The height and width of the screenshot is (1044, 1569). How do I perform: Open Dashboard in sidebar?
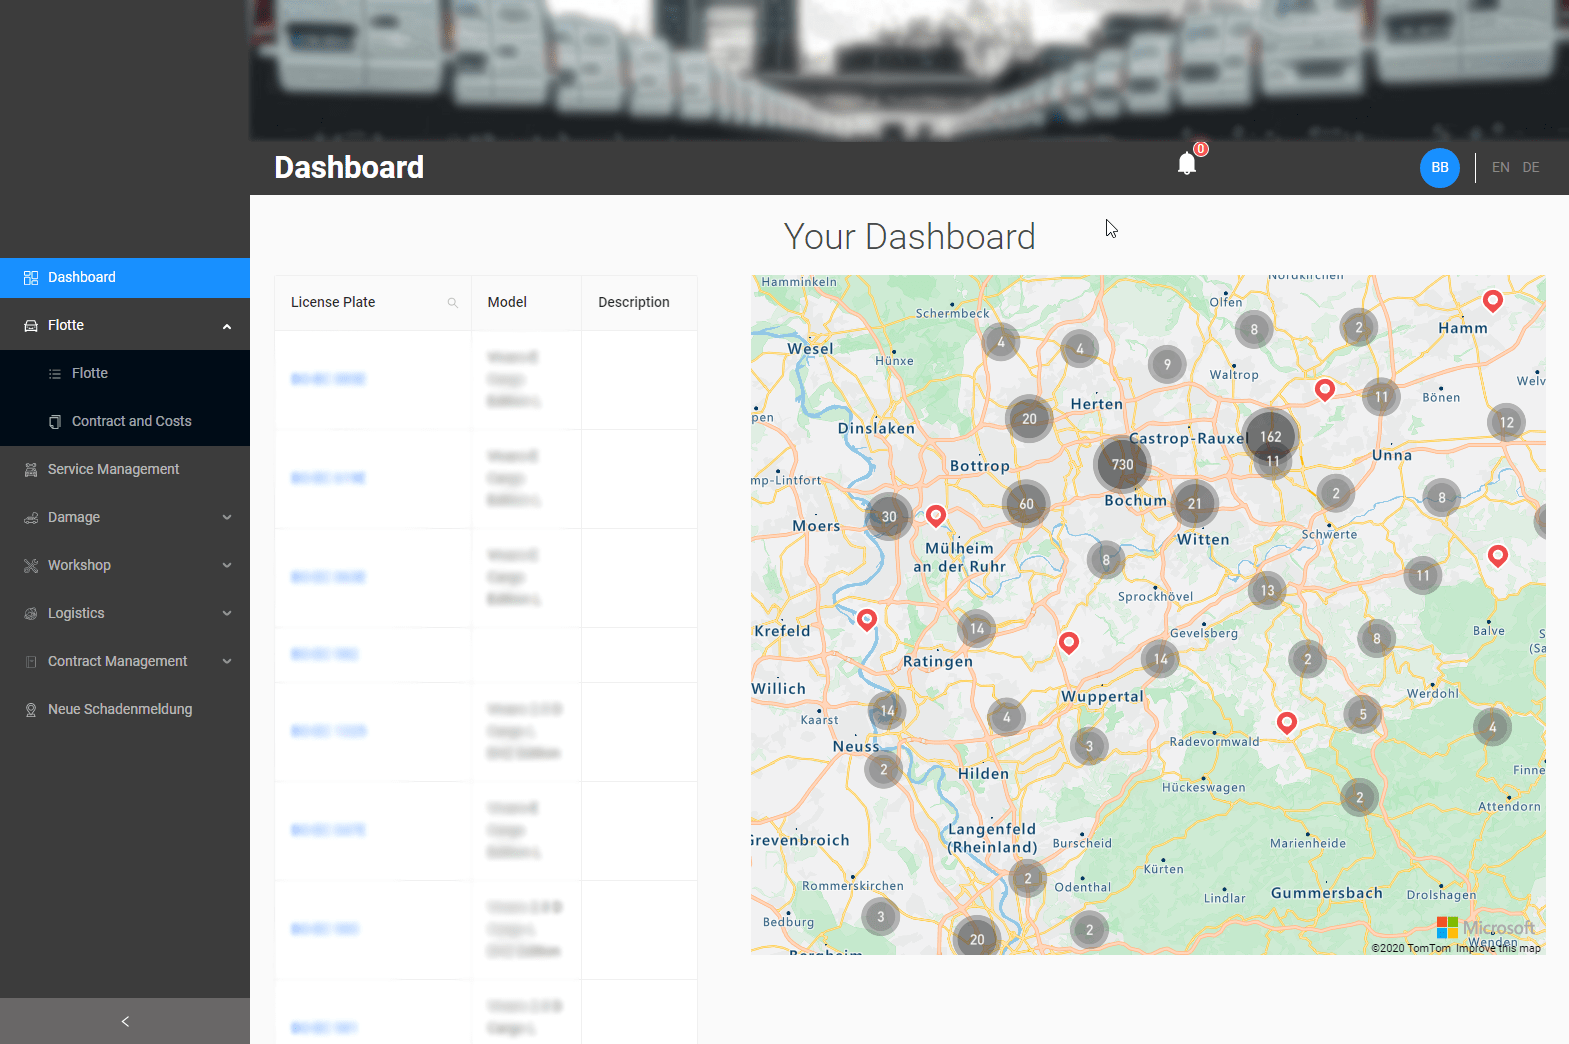125,277
